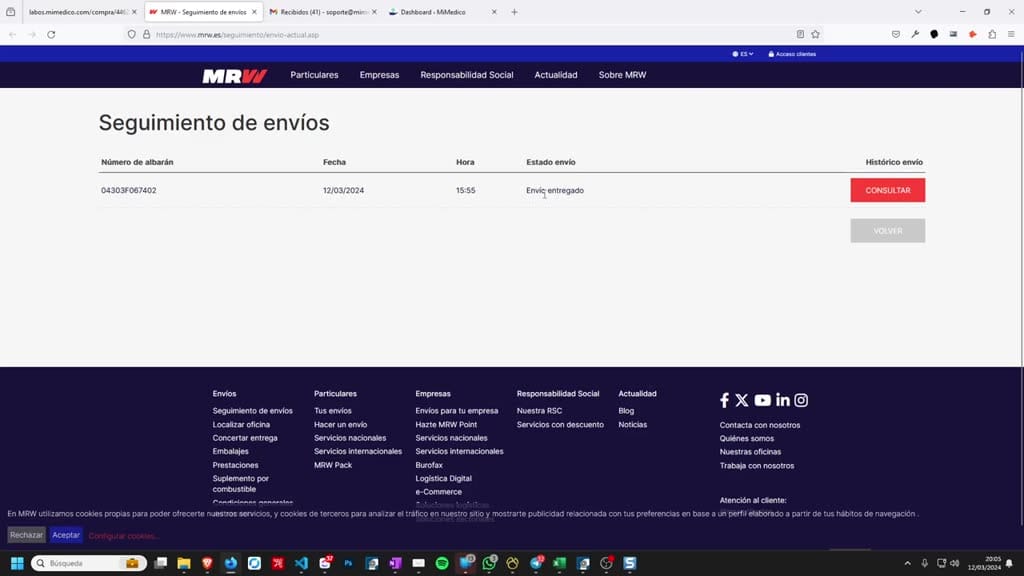Open footer link Burofax
1024x576 pixels.
429,465
